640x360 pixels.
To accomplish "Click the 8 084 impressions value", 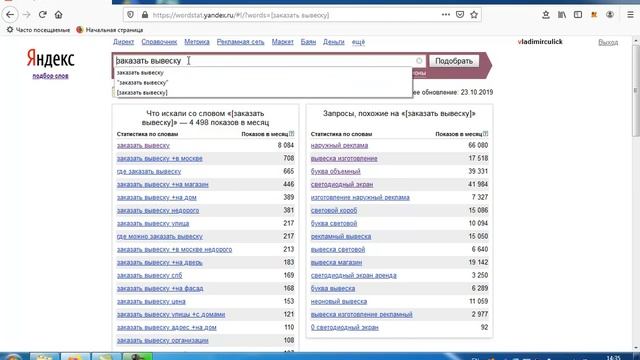I will (286, 145).
